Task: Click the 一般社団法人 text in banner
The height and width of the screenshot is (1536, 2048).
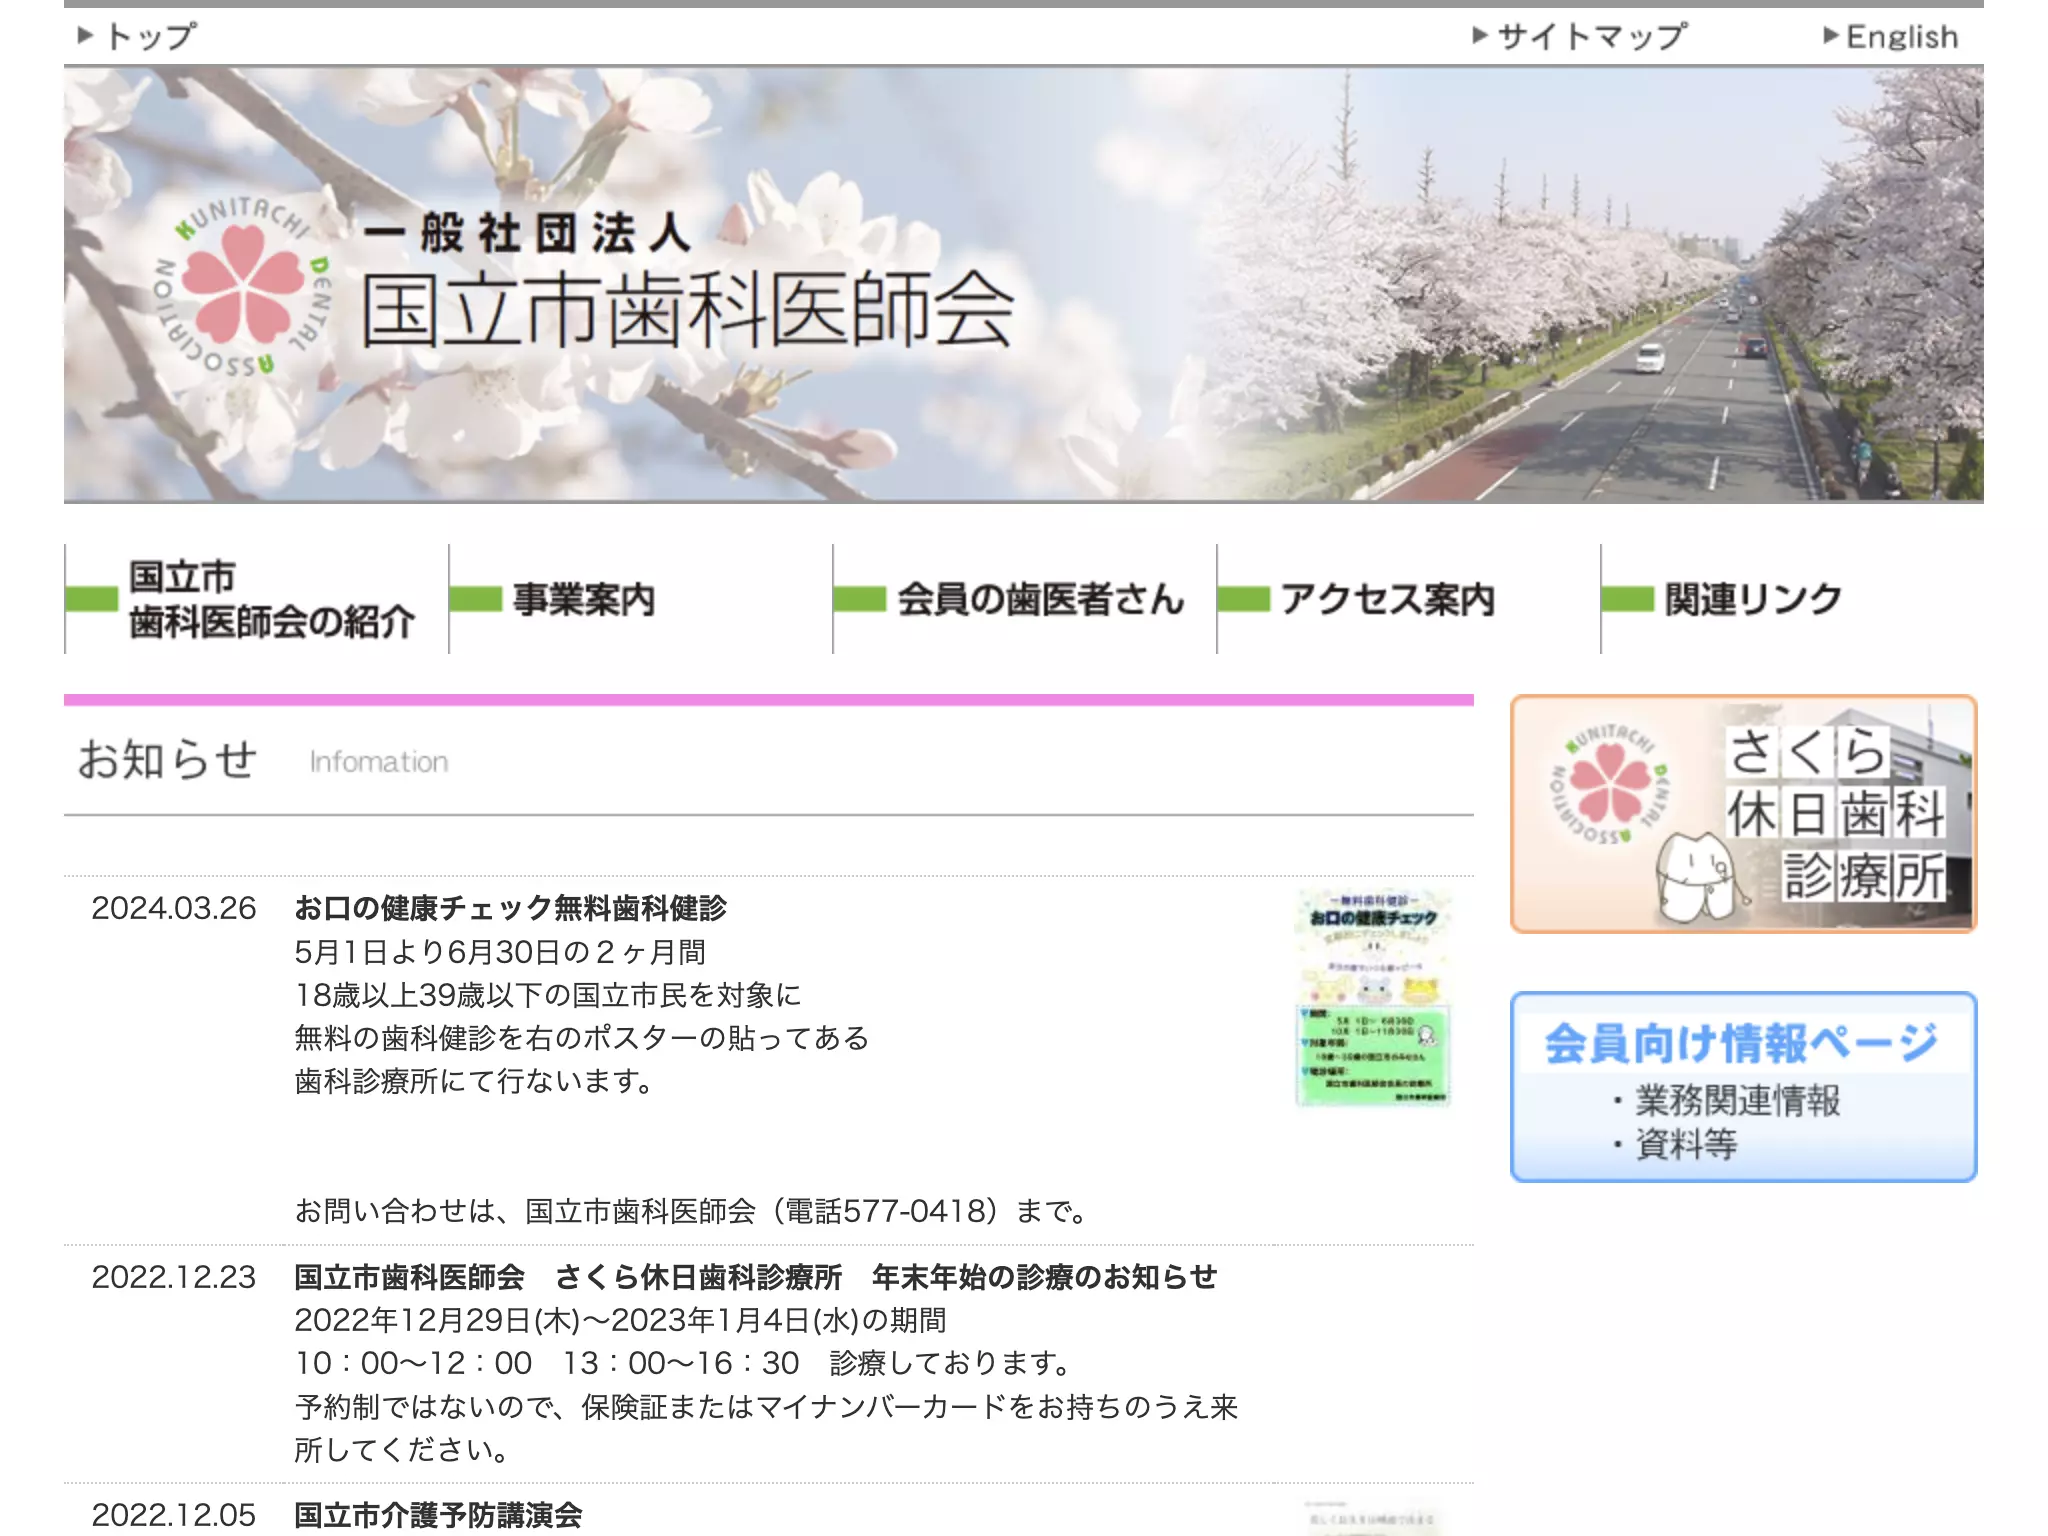Action: 528,233
